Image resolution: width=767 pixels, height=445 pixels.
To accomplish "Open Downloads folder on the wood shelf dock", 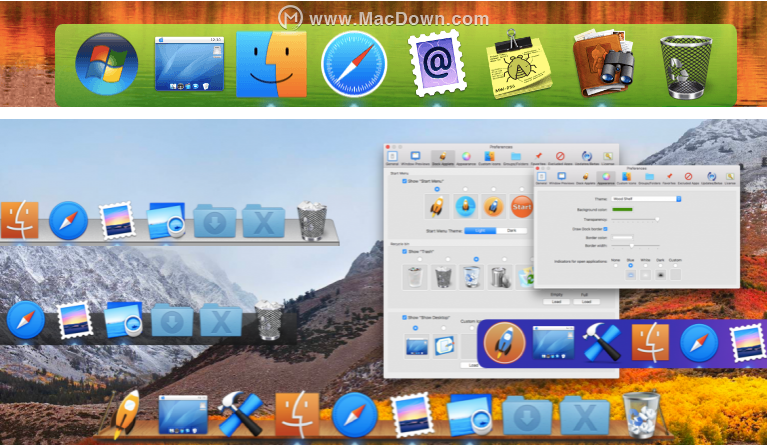I will click(x=526, y=416).
